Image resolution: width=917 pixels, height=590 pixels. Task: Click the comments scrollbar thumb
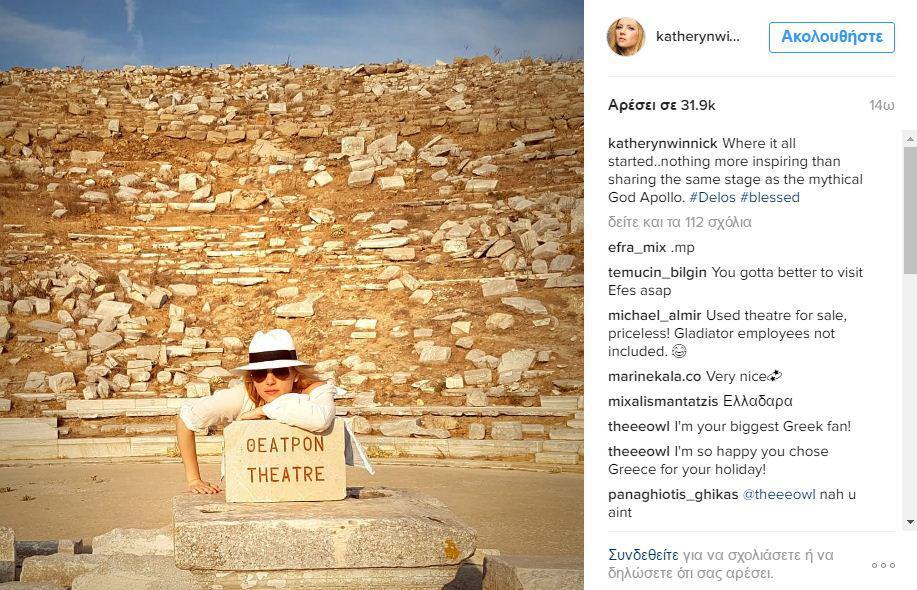(x=910, y=210)
